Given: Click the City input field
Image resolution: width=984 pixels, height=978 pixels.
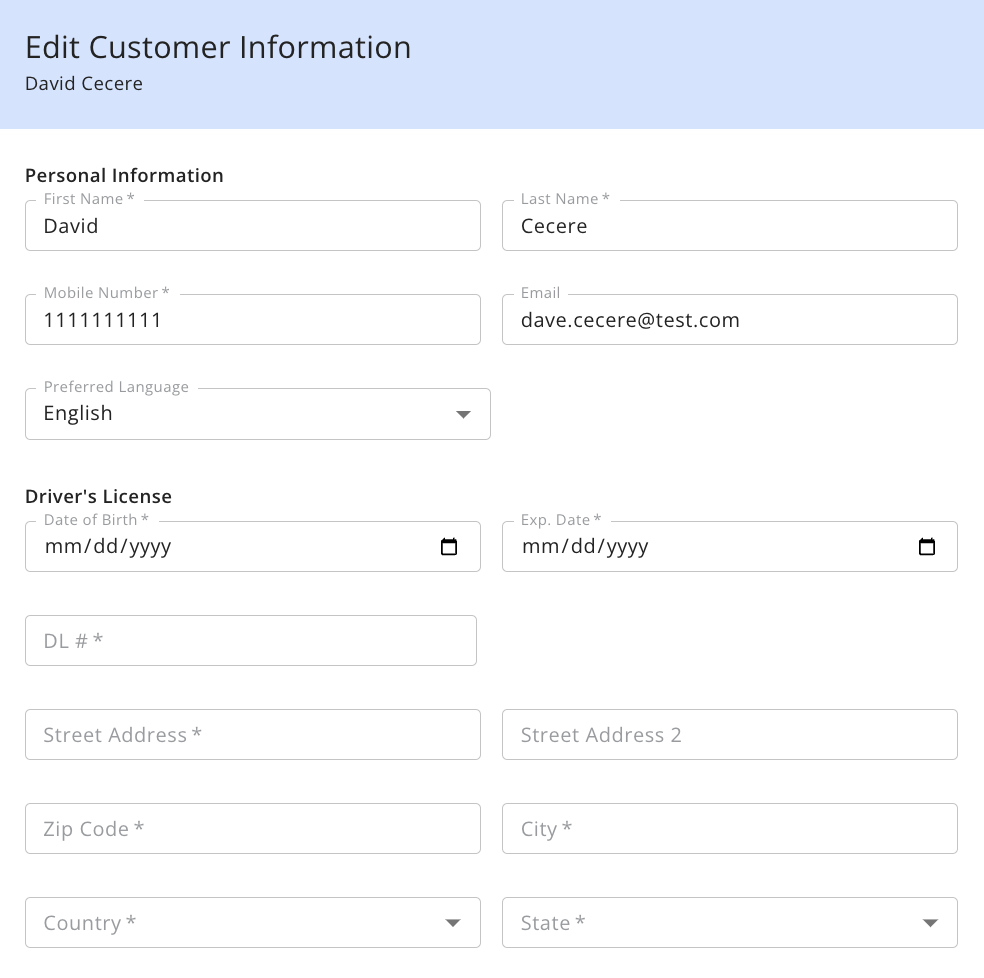Looking at the screenshot, I should [x=730, y=829].
